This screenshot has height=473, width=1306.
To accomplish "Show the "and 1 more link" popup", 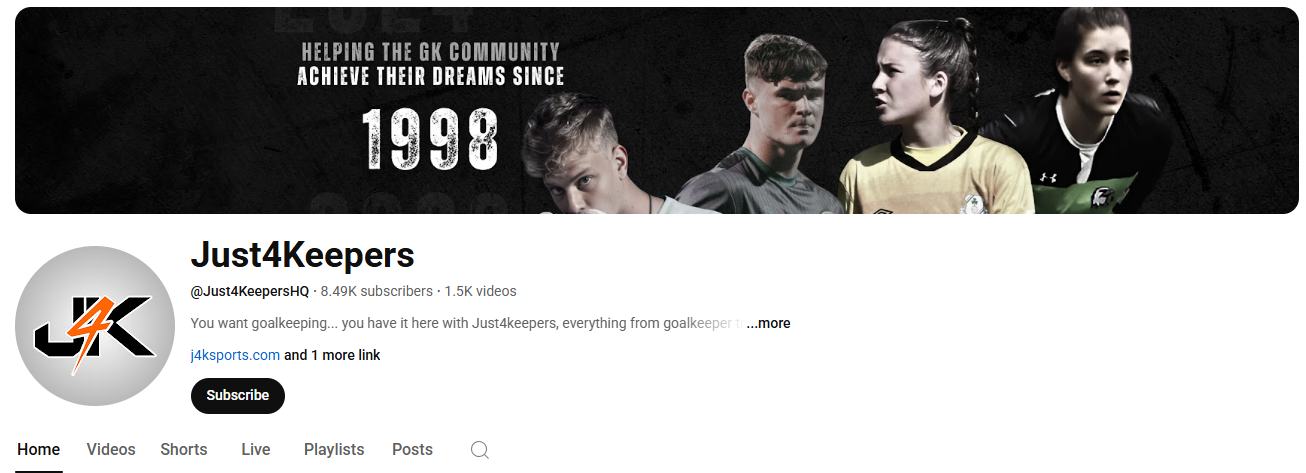I will (332, 355).
